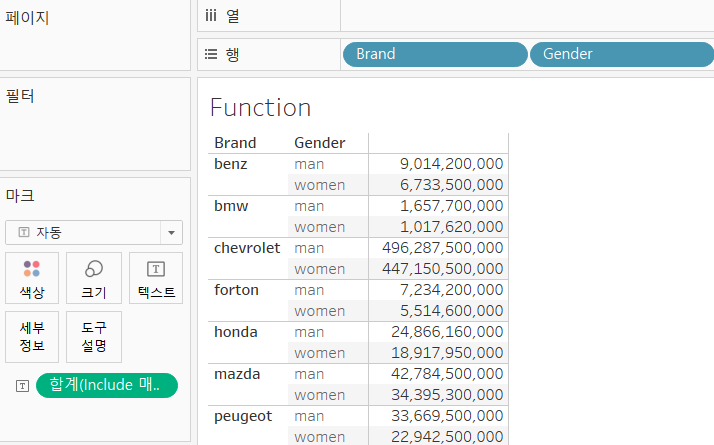
Task: Open the mark type dropdown showing 자동
Action: point(94,233)
